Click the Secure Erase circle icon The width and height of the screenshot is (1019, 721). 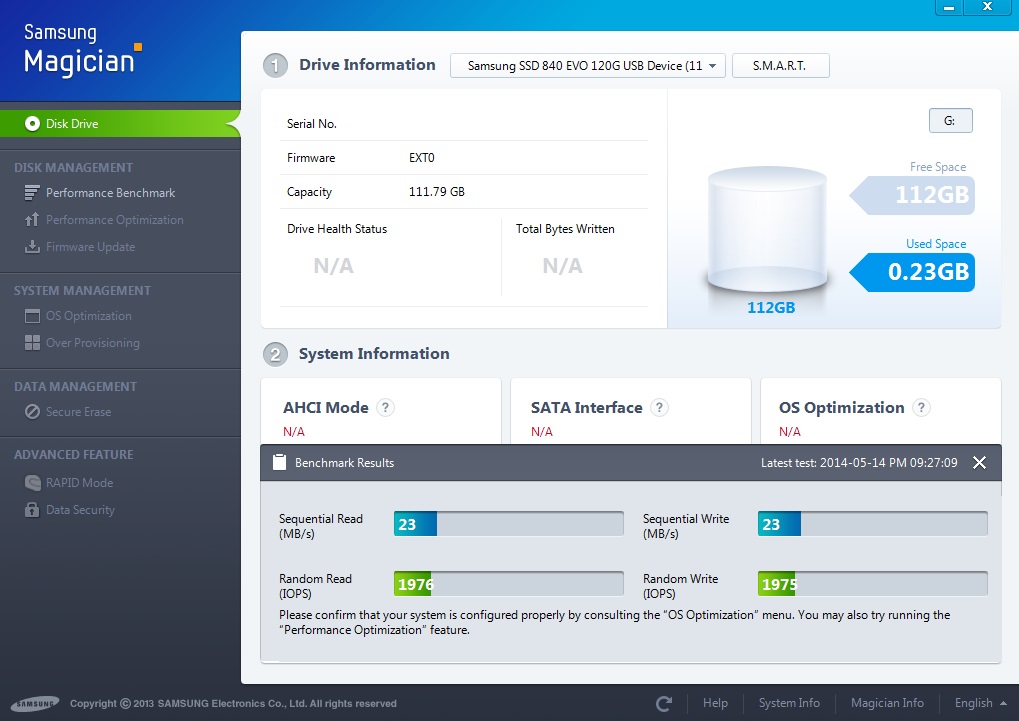click(32, 412)
